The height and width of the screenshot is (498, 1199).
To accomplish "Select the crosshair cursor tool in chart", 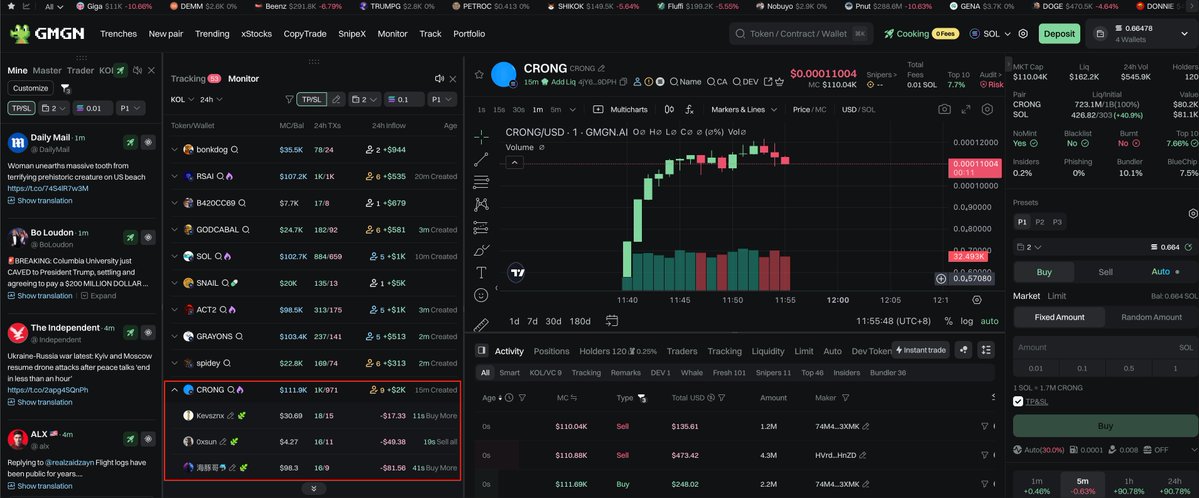I will click(x=481, y=137).
